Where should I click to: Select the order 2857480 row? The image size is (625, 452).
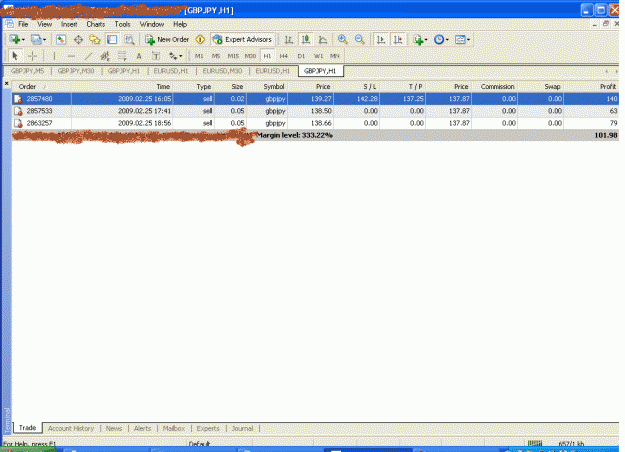[315, 99]
